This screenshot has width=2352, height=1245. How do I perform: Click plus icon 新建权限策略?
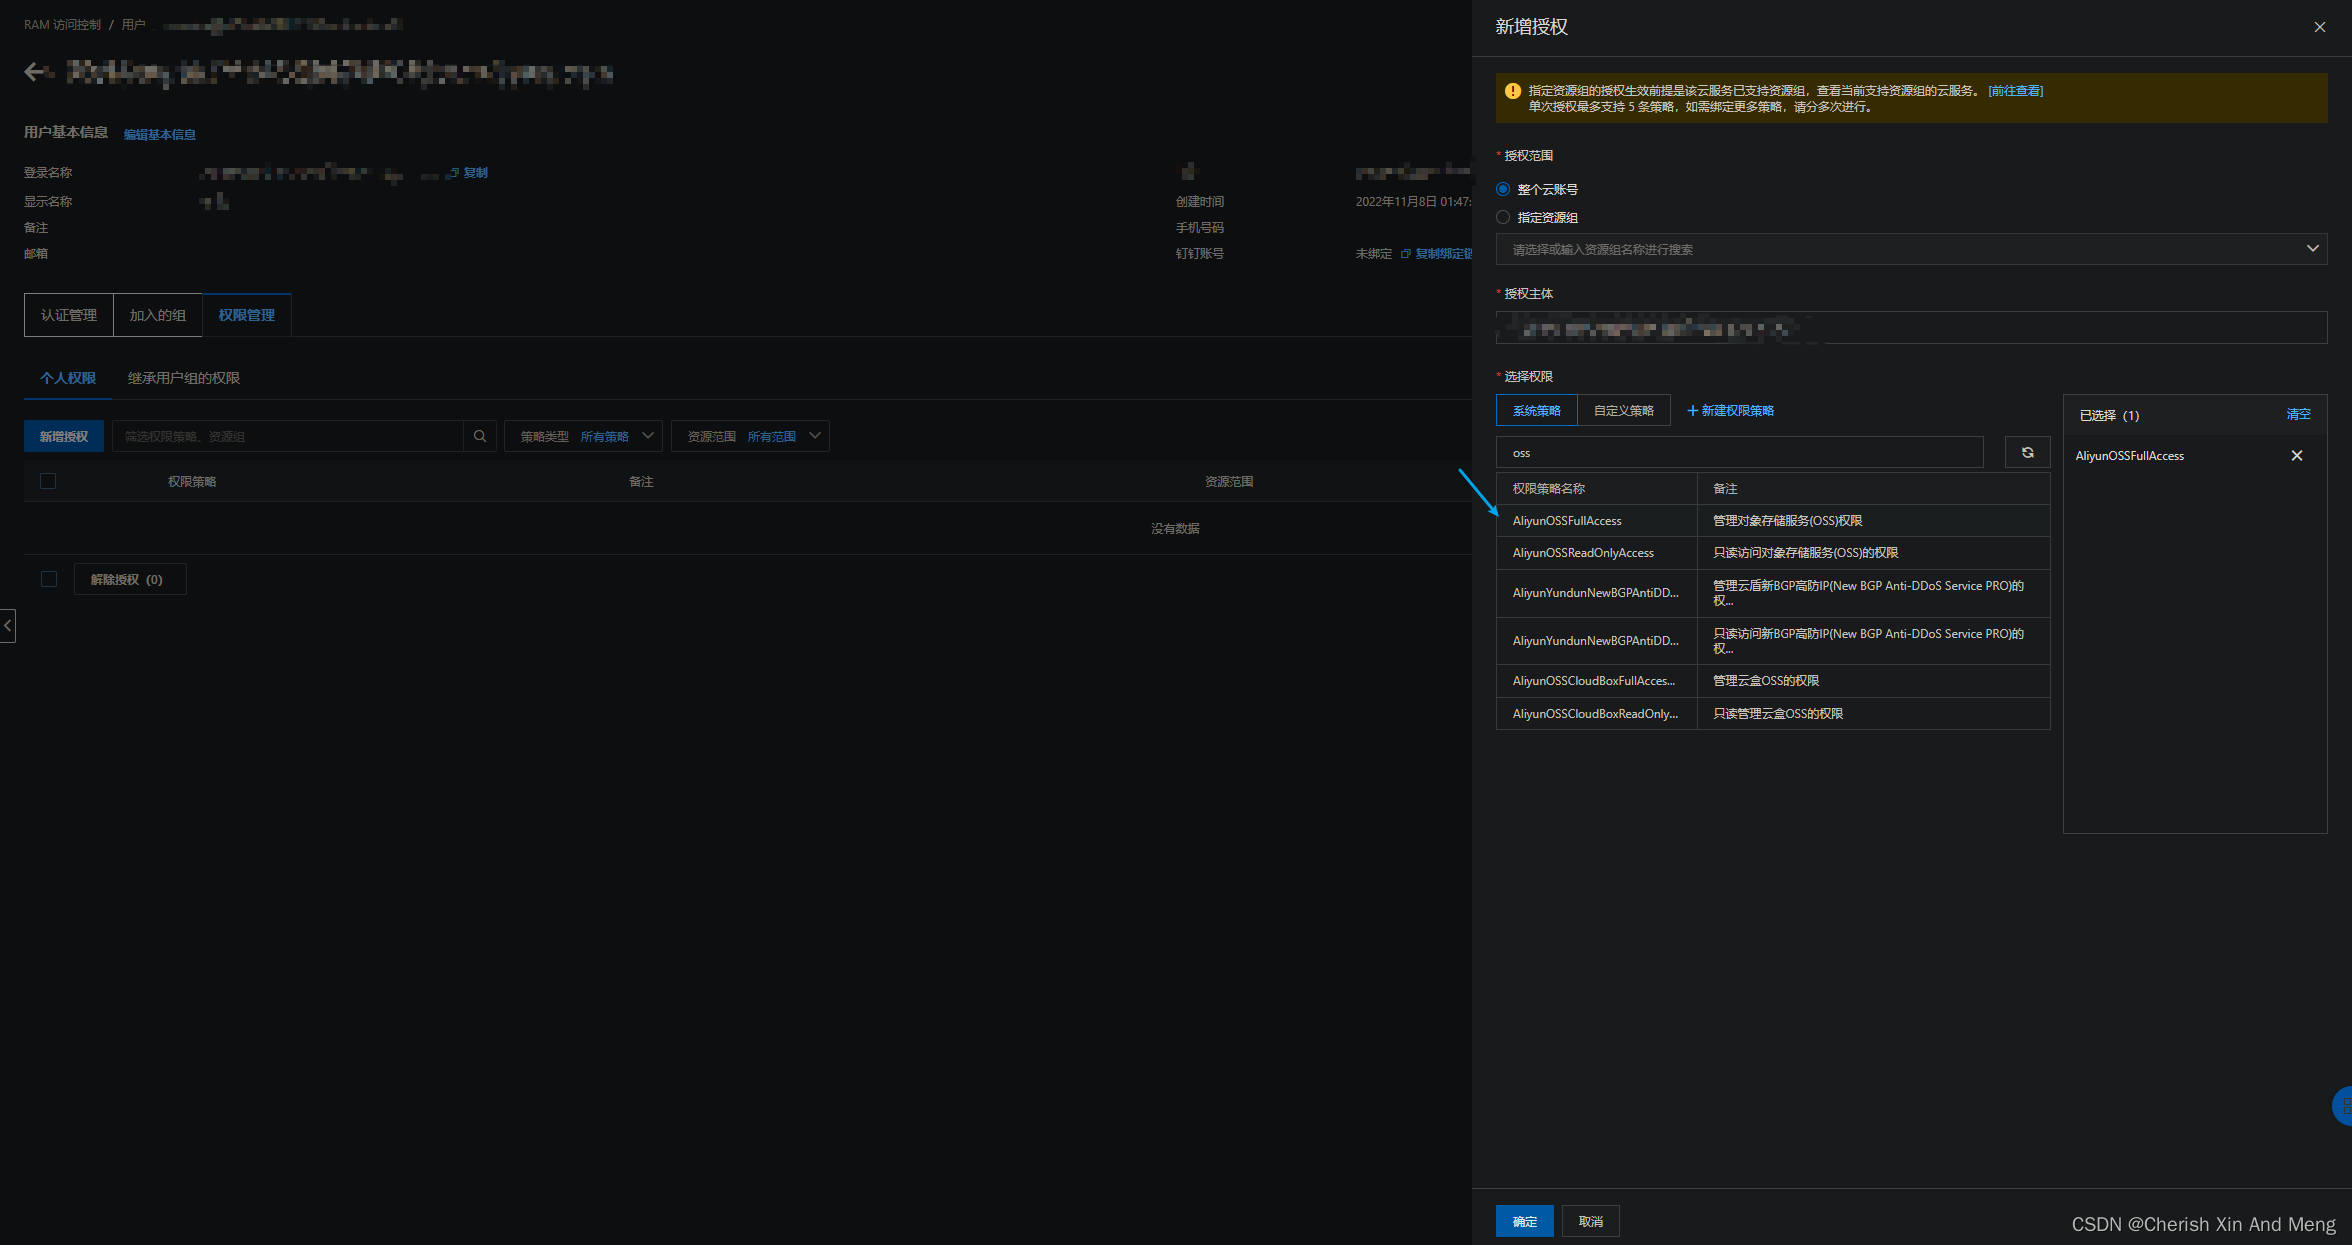point(1692,411)
